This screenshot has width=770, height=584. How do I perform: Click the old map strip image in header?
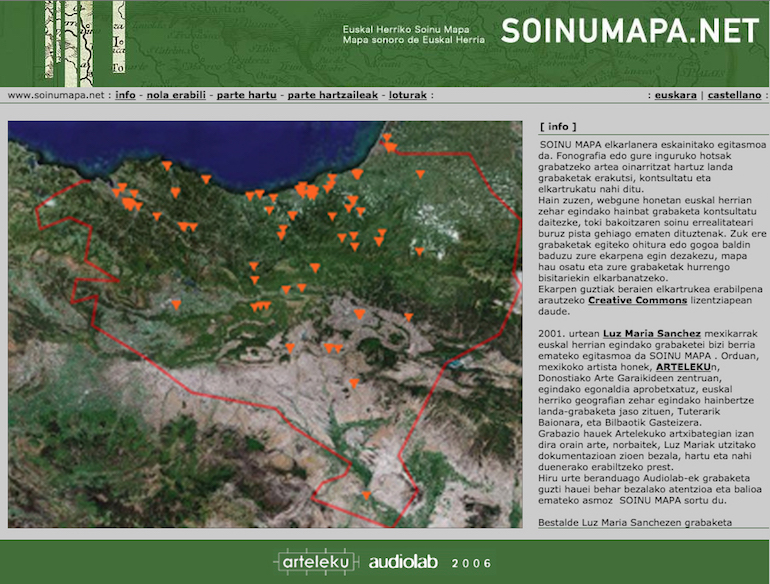[84, 39]
